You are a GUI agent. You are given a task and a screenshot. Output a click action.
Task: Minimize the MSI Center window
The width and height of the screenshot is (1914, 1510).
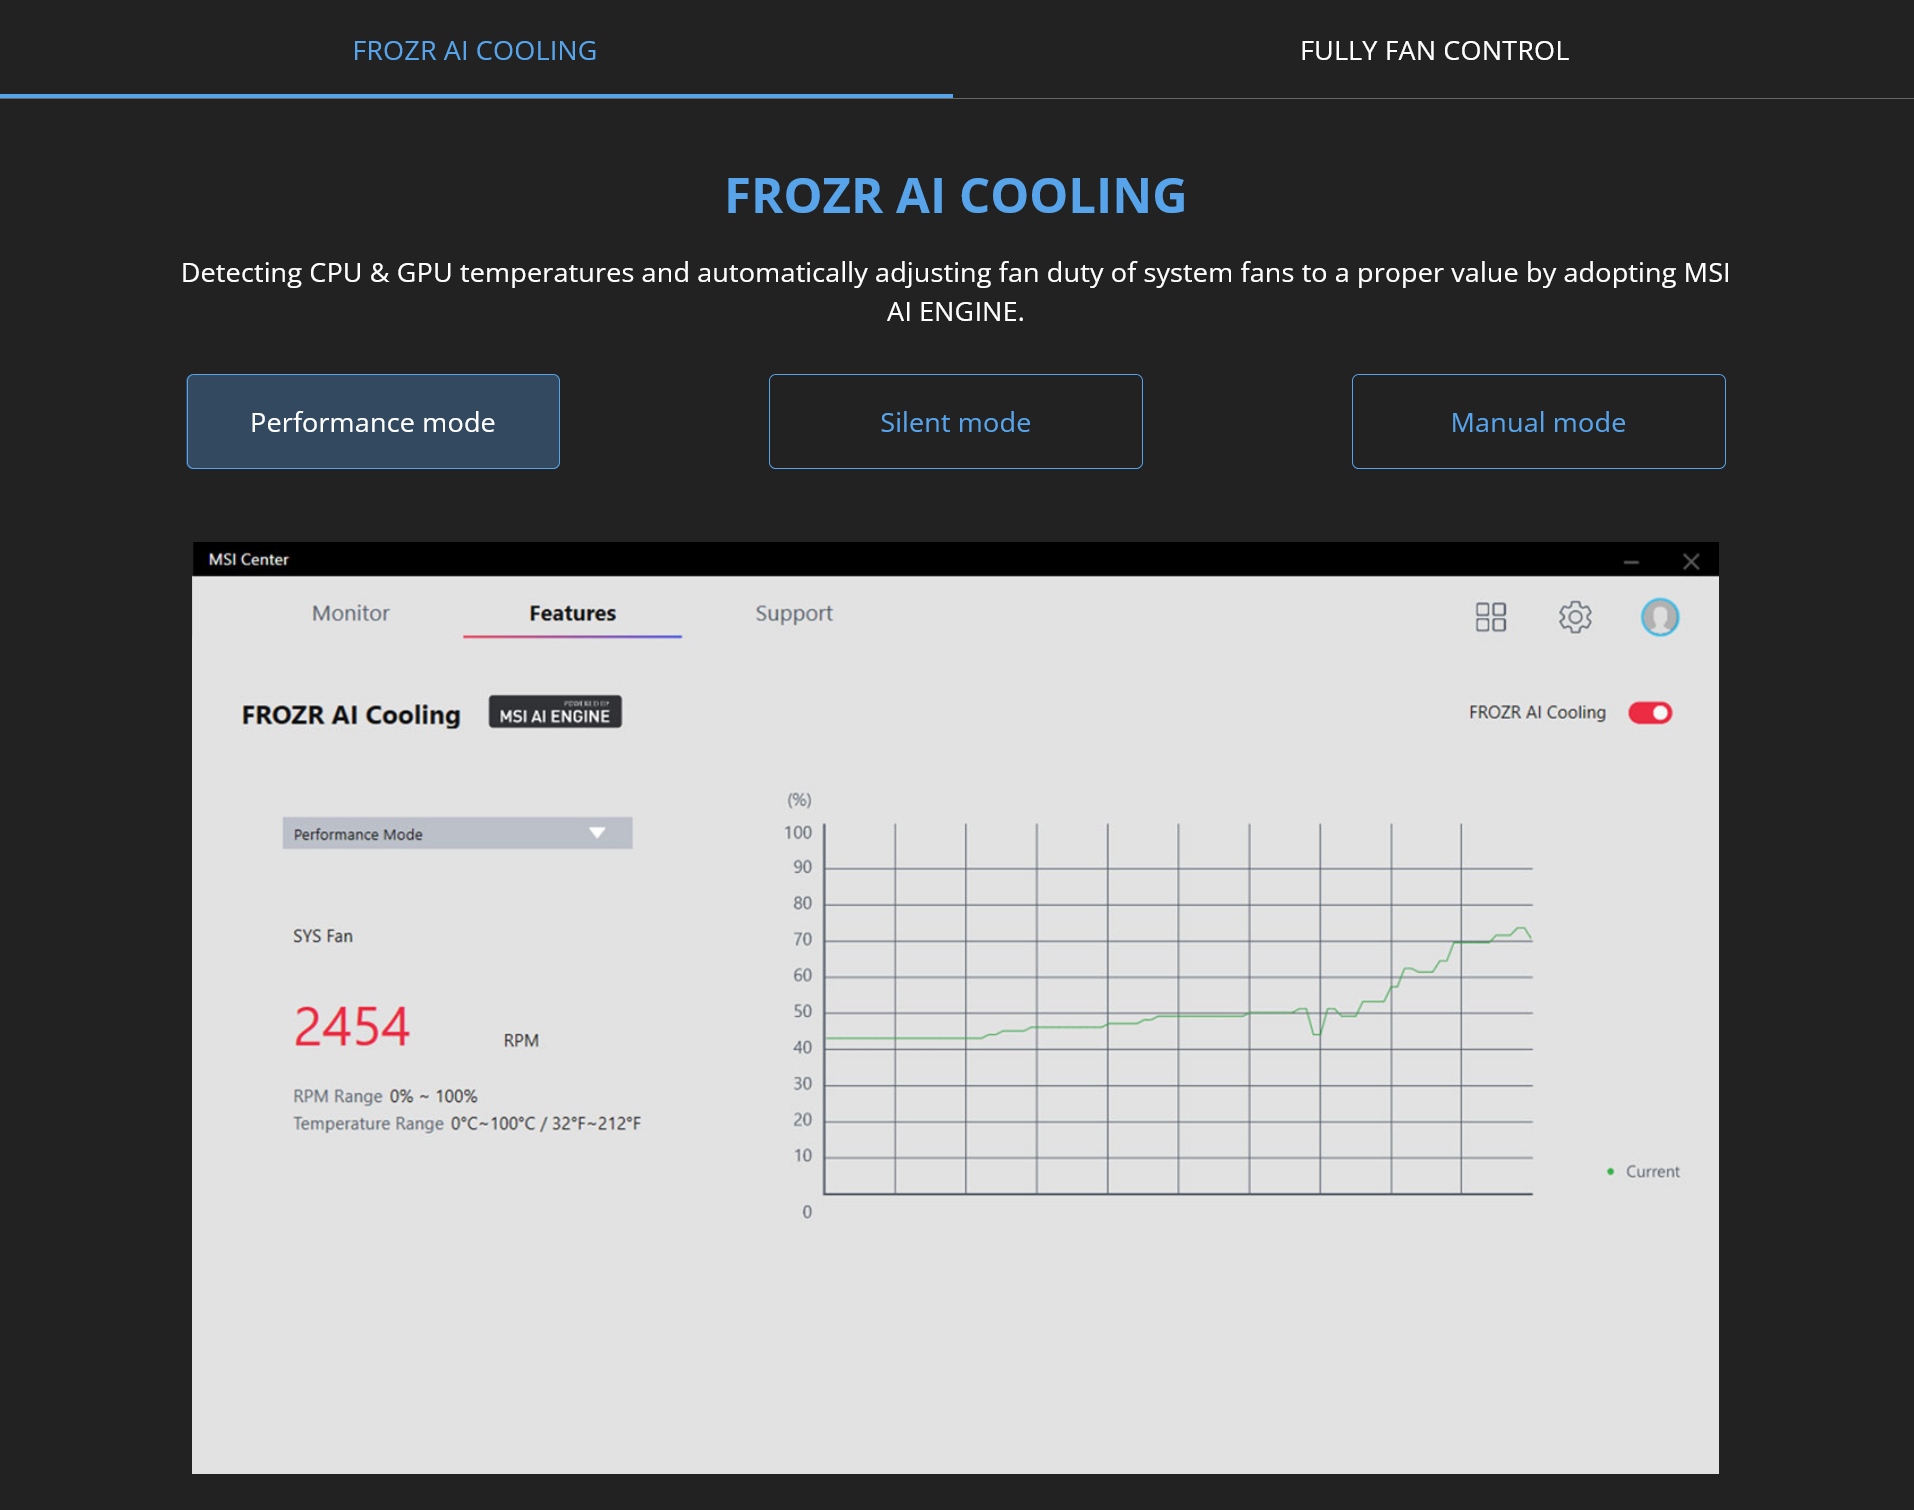(1631, 562)
